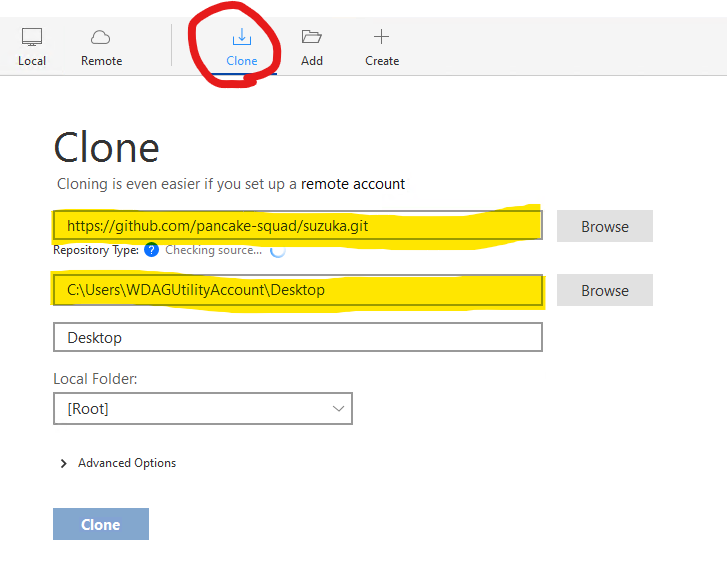Click the Clone download-arrow icon
Viewport: 727px width, 577px height.
pyautogui.click(x=242, y=37)
